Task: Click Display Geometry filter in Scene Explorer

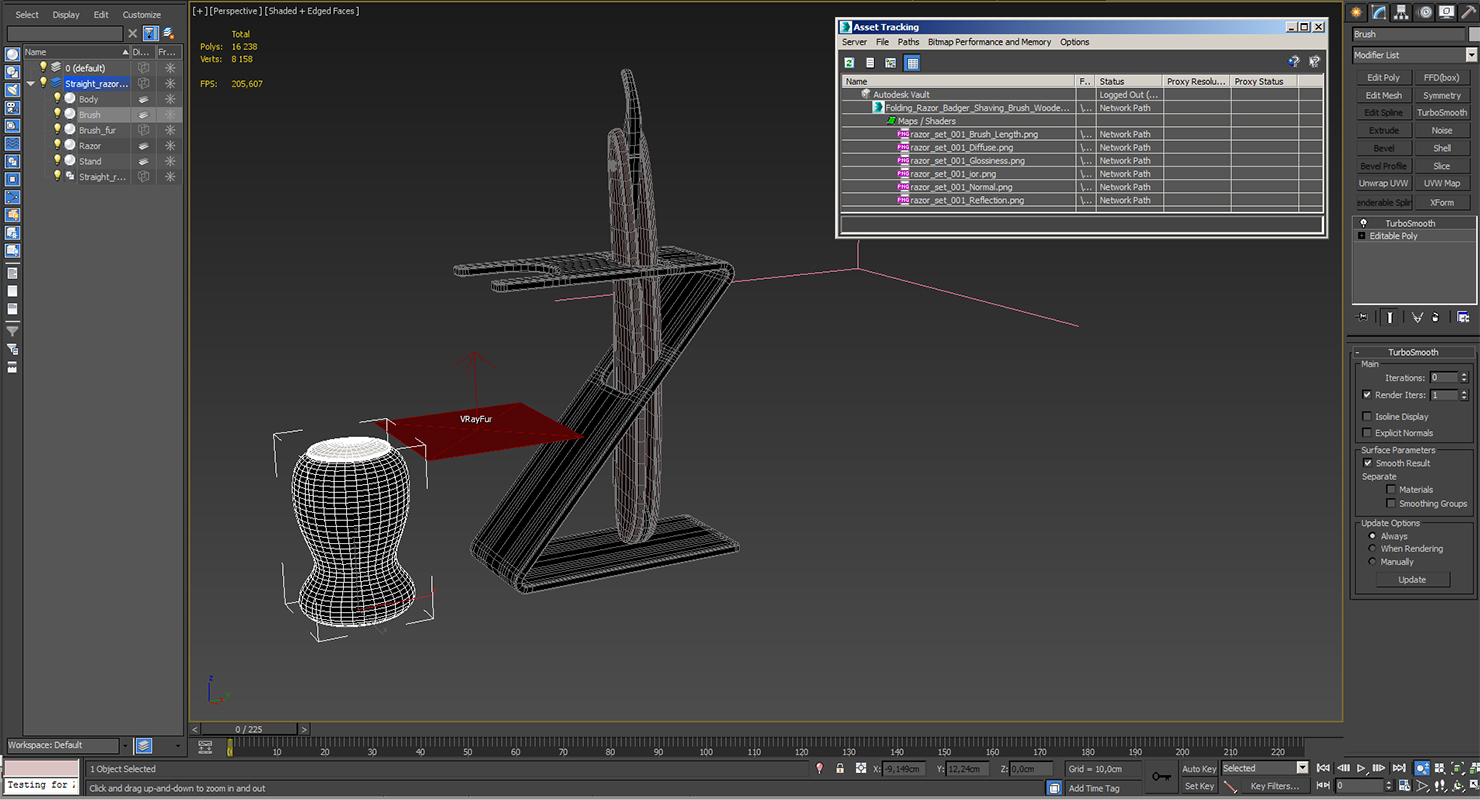Action: pyautogui.click(x=12, y=54)
